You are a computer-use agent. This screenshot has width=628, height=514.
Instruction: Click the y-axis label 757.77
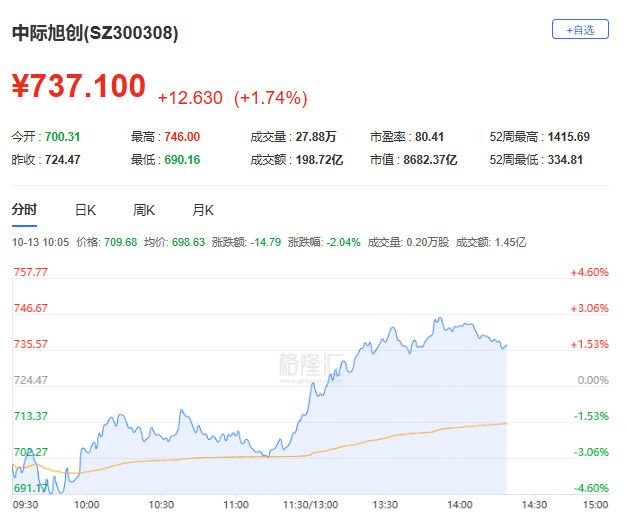click(30, 272)
